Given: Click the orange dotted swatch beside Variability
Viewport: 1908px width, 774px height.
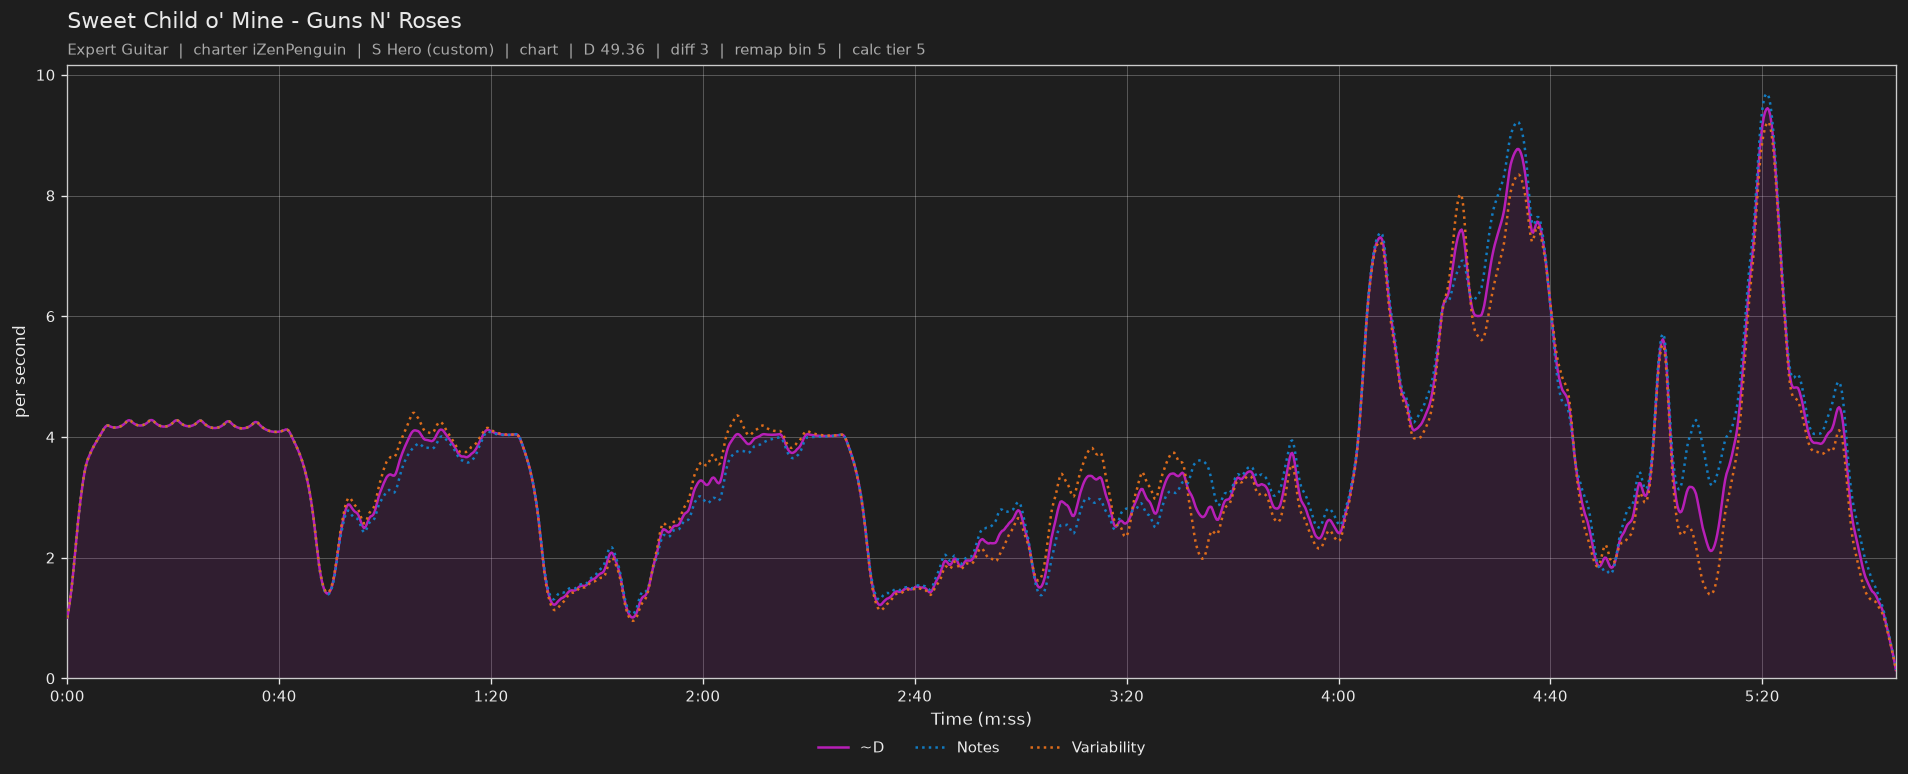Looking at the screenshot, I should (1045, 747).
